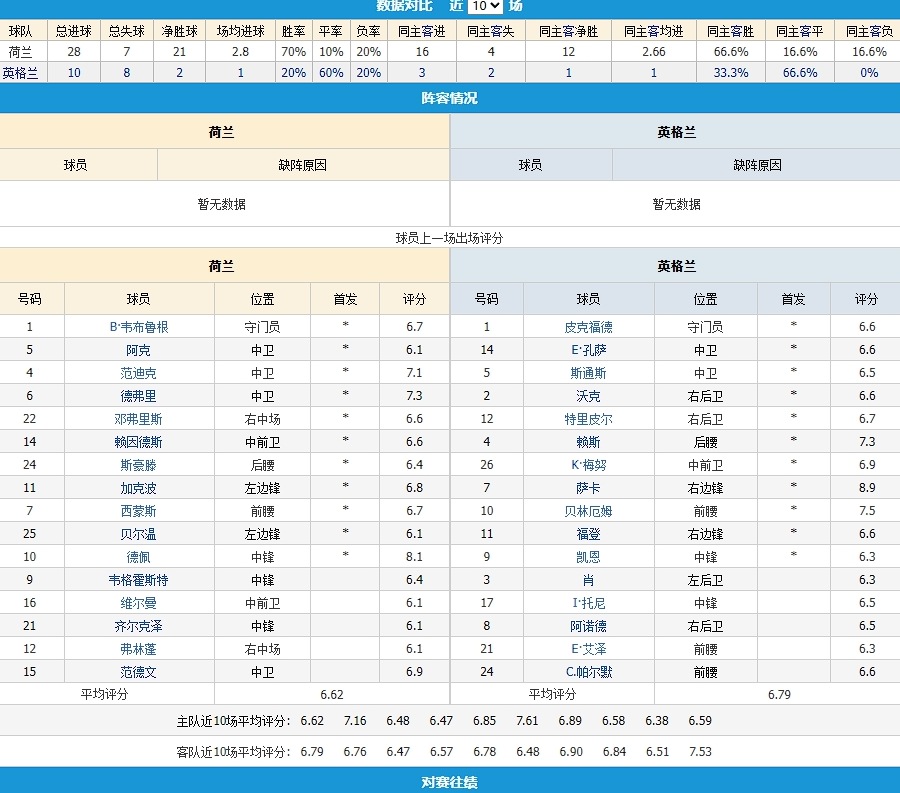900x793 pixels.
Task: Click the England goalkeeper 皮克福德
Action: tap(588, 327)
